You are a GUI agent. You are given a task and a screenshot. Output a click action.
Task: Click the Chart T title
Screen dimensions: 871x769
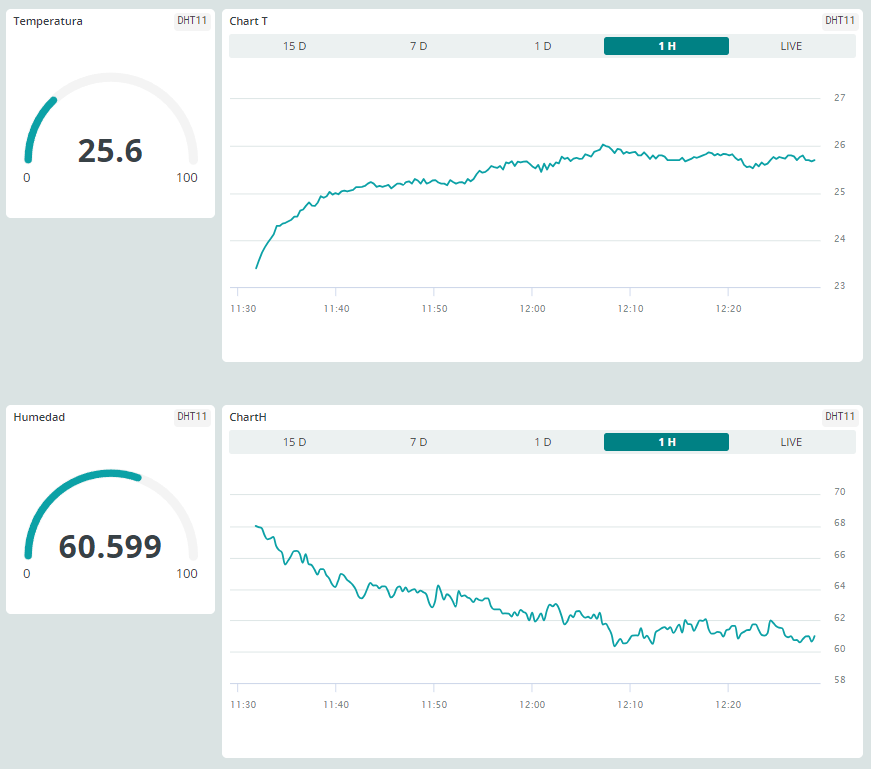pyautogui.click(x=248, y=21)
